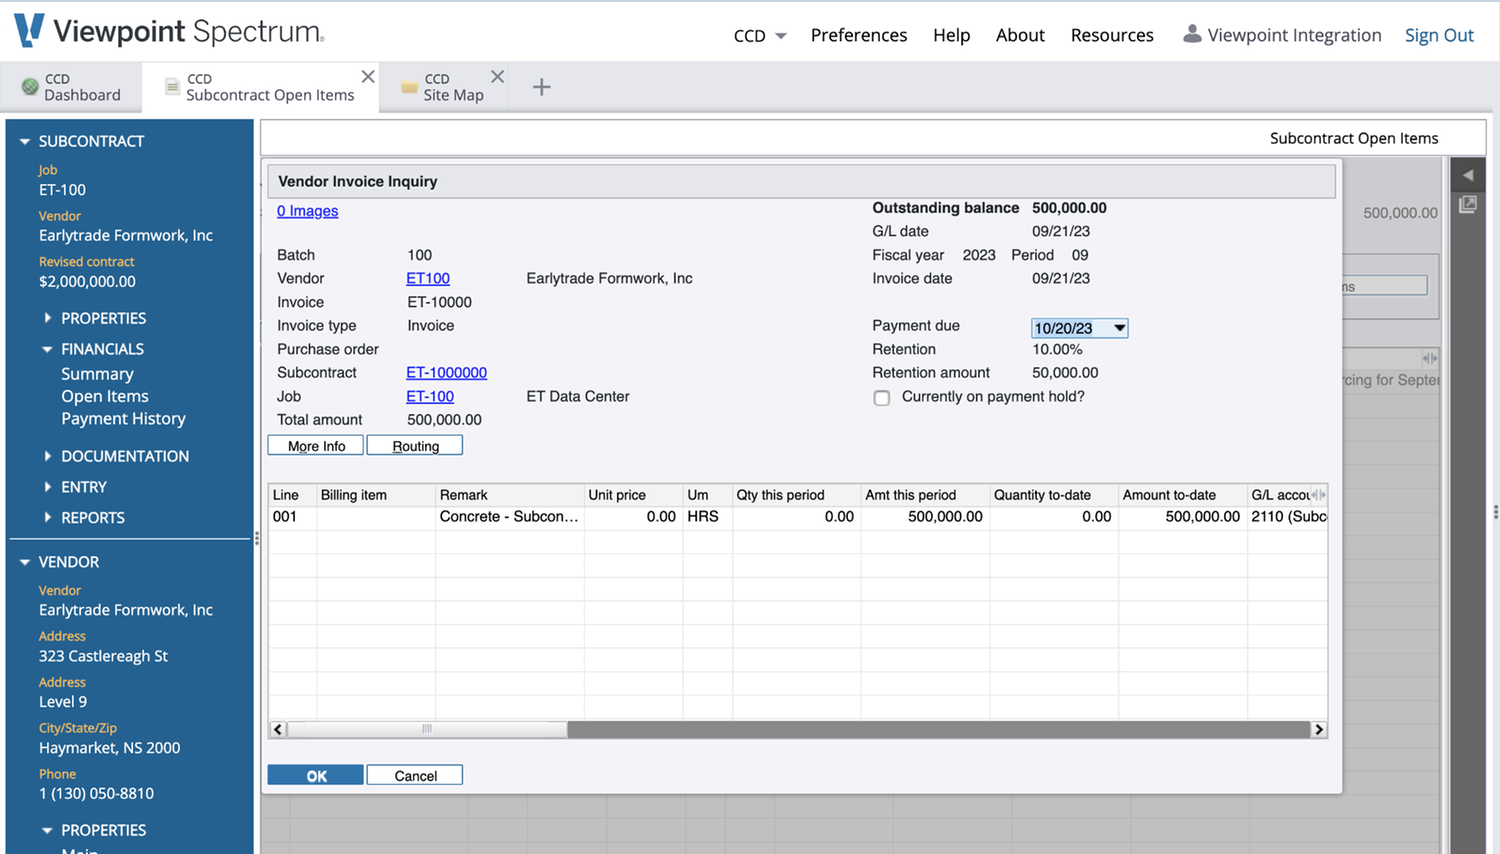
Task: Switch to the CCD Dashboard tab
Action: pyautogui.click(x=71, y=87)
